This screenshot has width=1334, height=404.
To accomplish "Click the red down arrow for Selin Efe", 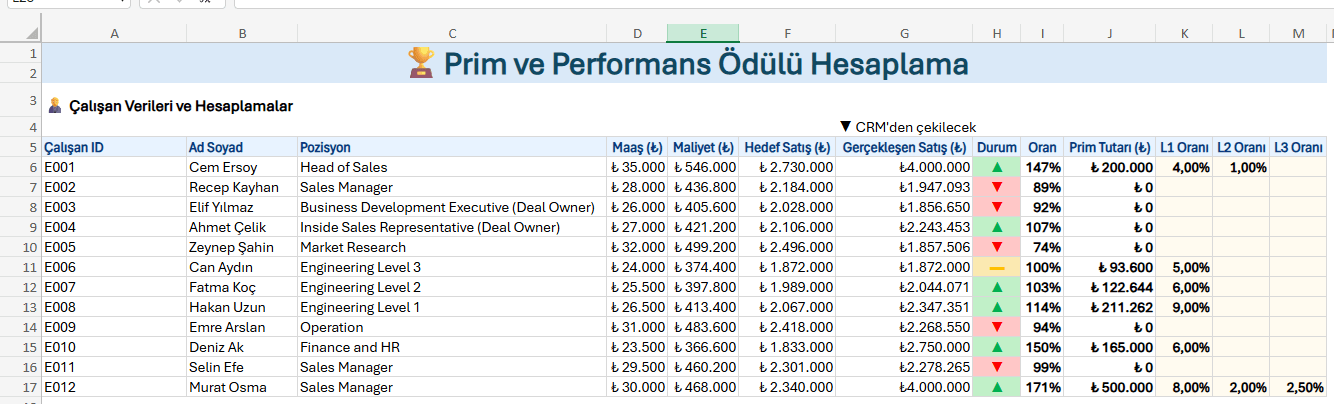I will [996, 367].
